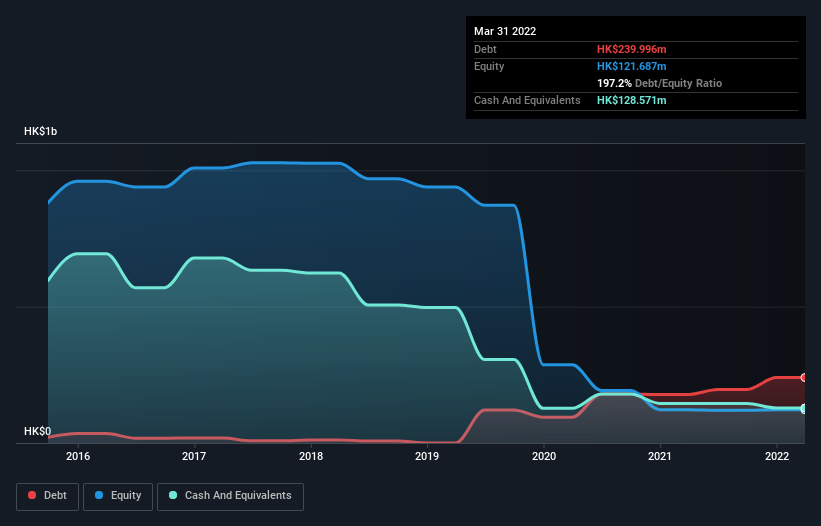Toggle Cash And Equivalents legend button
Image resolution: width=821 pixels, height=526 pixels.
point(230,496)
